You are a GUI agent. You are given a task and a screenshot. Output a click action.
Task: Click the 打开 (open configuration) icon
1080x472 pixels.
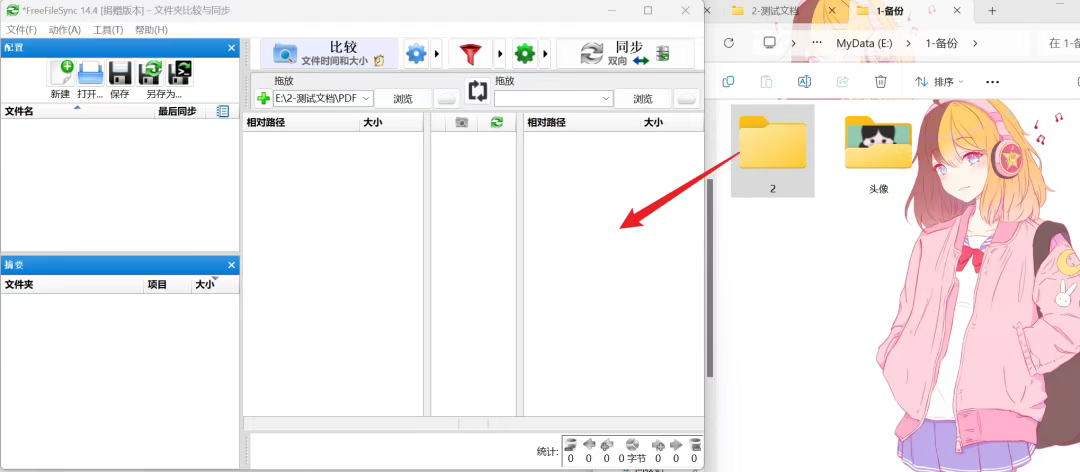click(x=90, y=72)
